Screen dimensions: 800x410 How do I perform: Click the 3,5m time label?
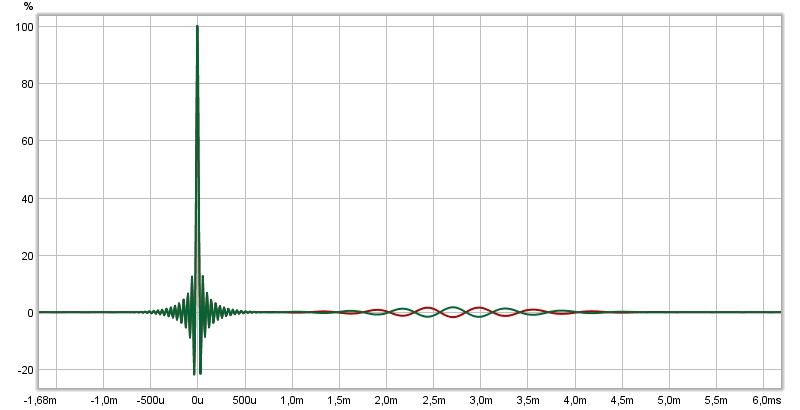click(528, 401)
